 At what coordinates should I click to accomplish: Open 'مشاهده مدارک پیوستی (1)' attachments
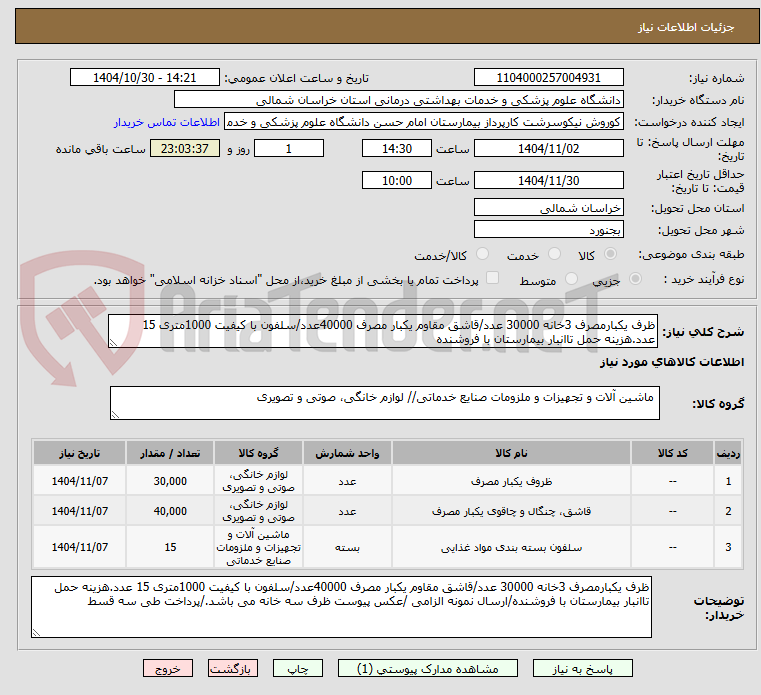[x=428, y=668]
